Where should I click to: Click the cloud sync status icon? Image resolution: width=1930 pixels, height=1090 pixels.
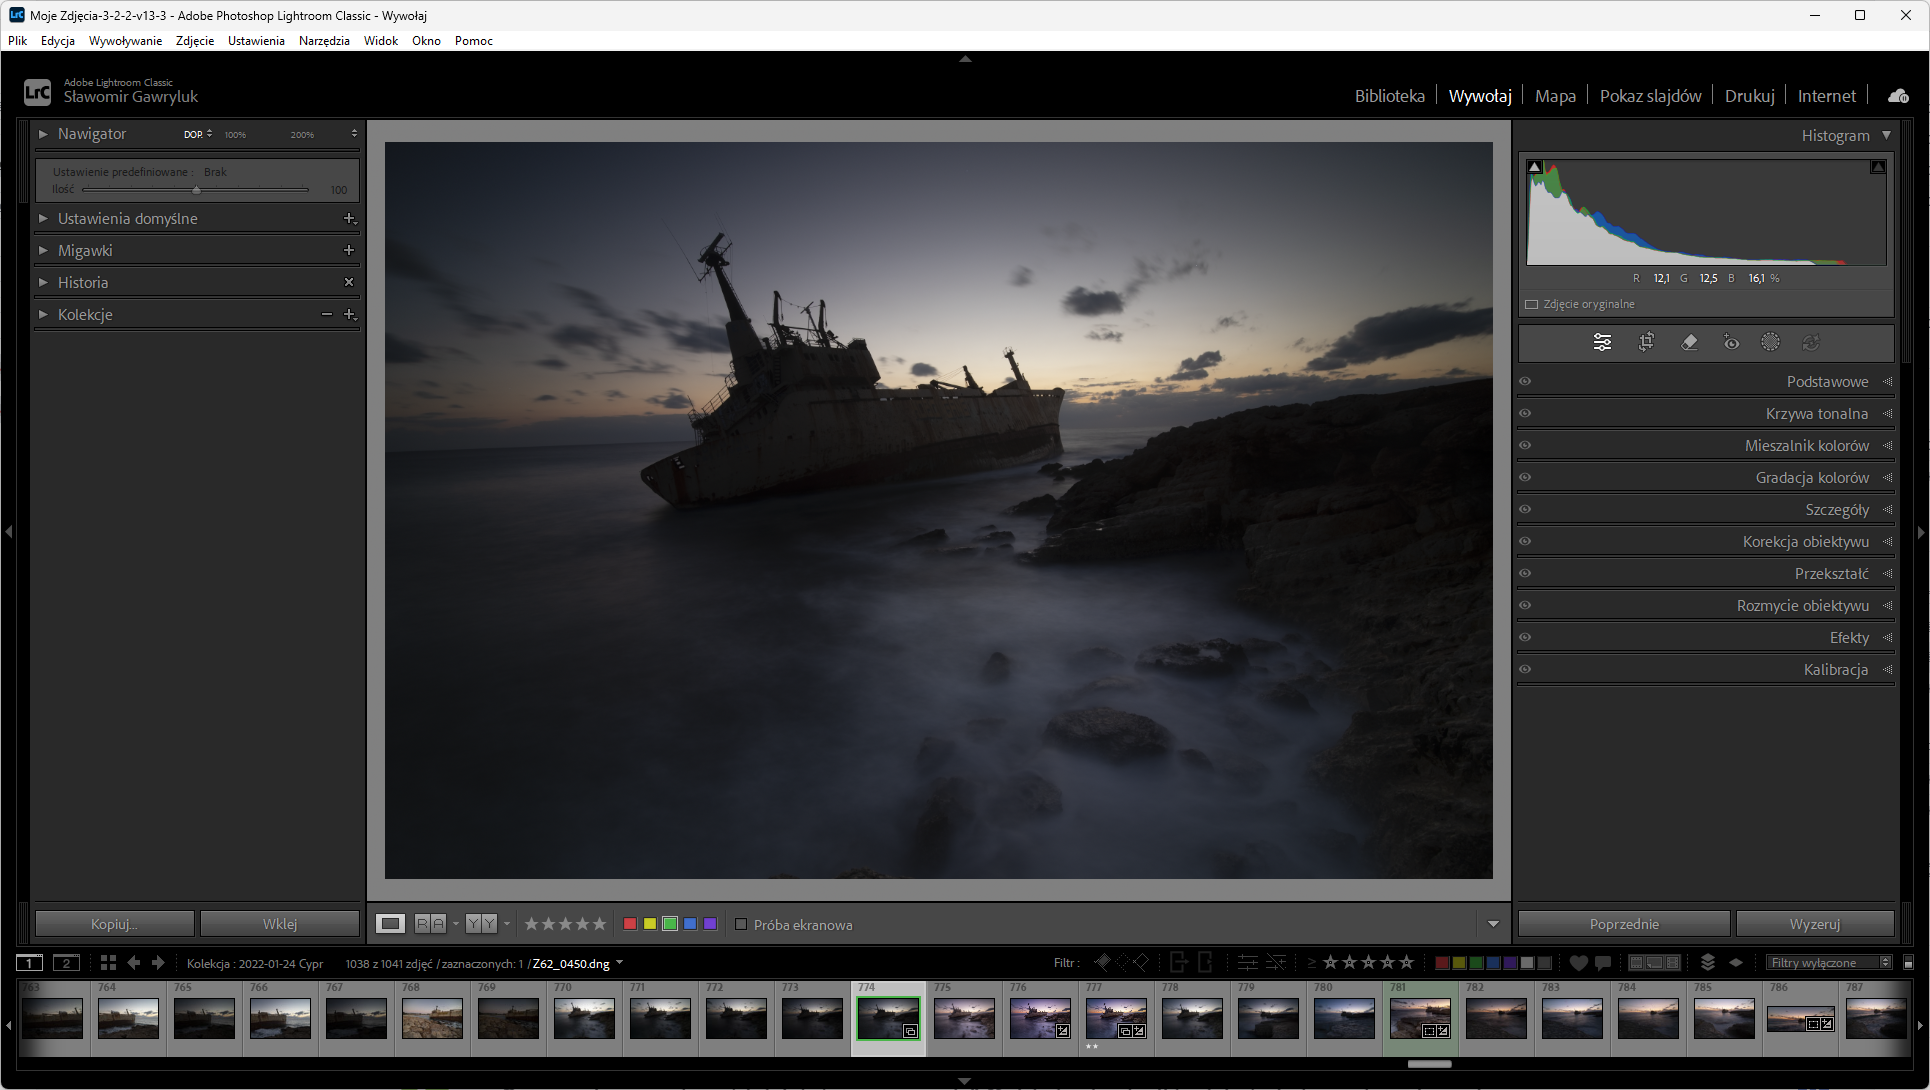(1897, 96)
